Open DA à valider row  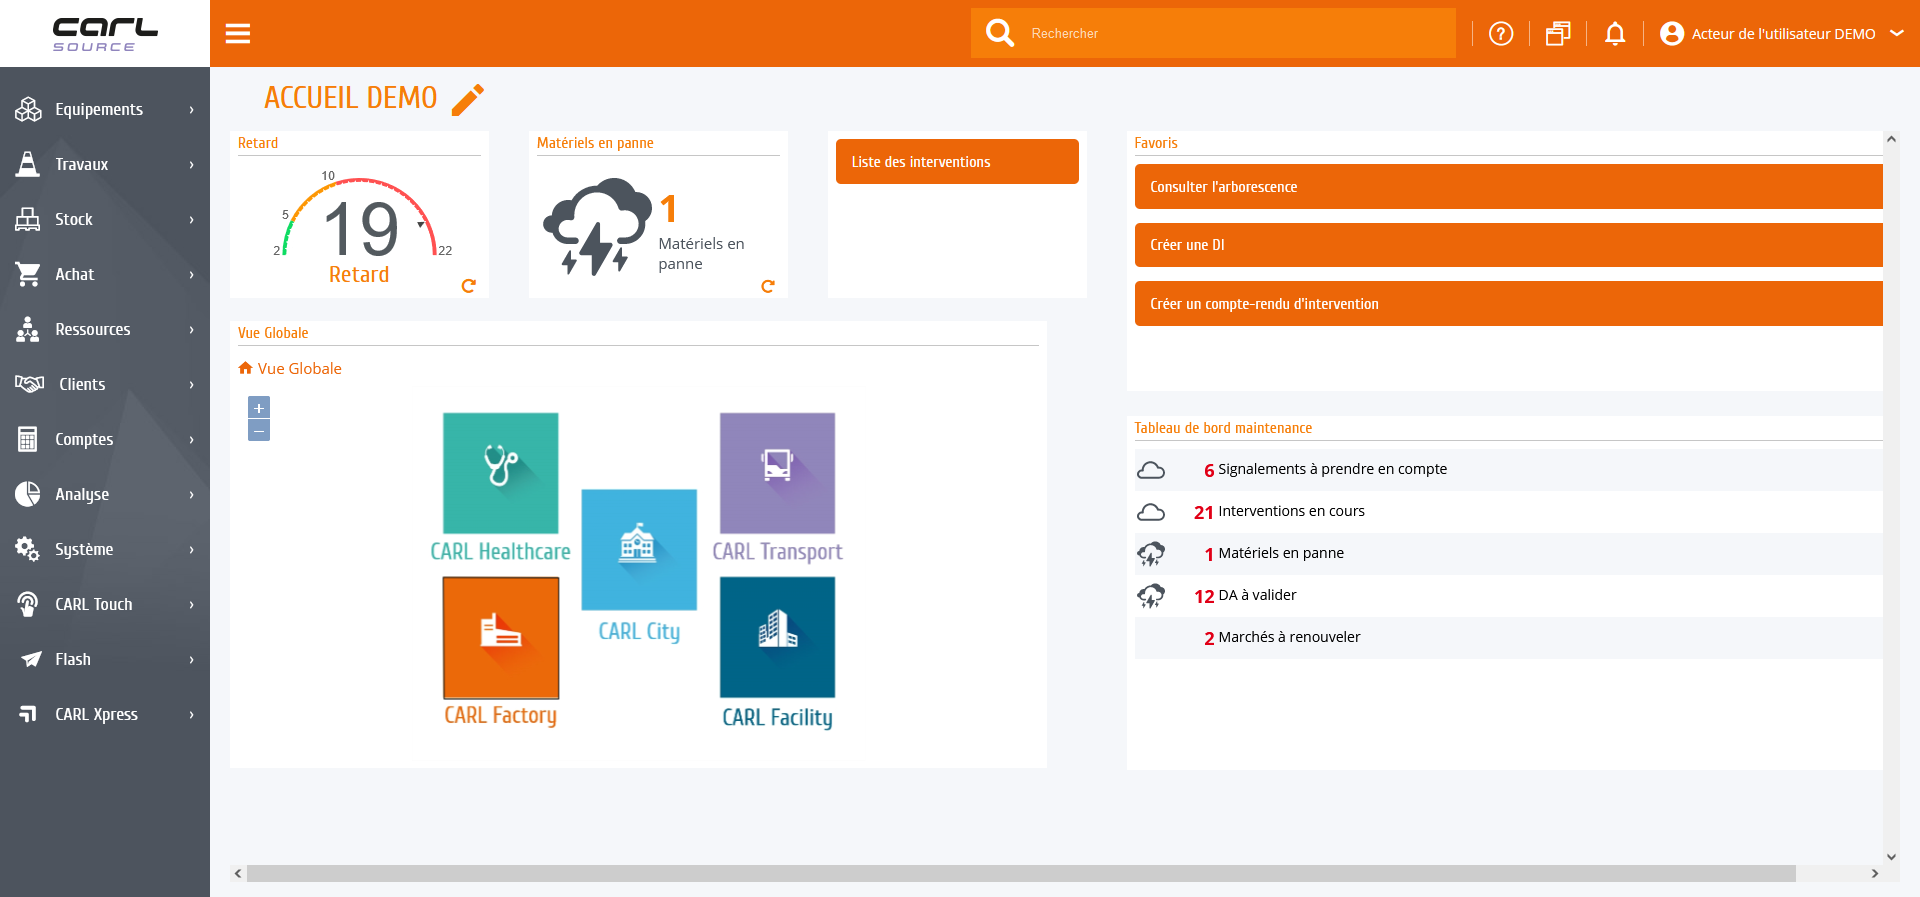1509,596
